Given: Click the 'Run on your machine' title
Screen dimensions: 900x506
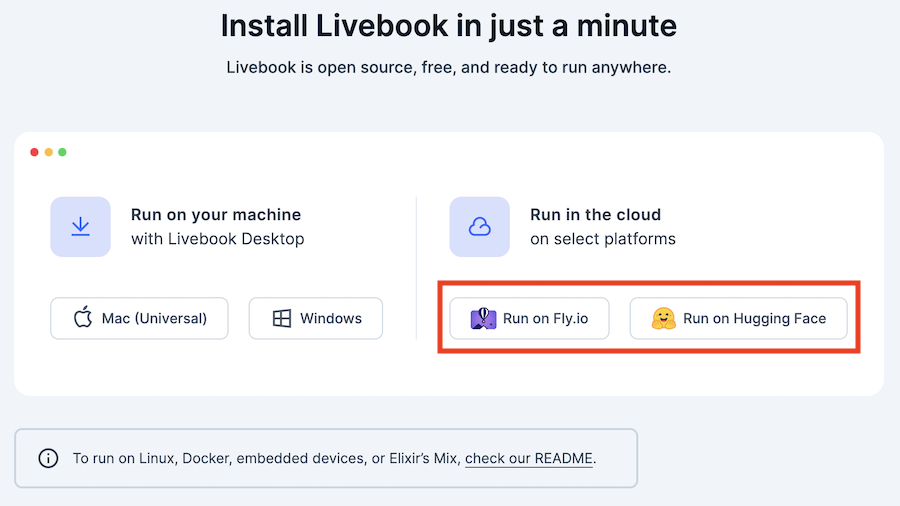Looking at the screenshot, I should point(216,215).
